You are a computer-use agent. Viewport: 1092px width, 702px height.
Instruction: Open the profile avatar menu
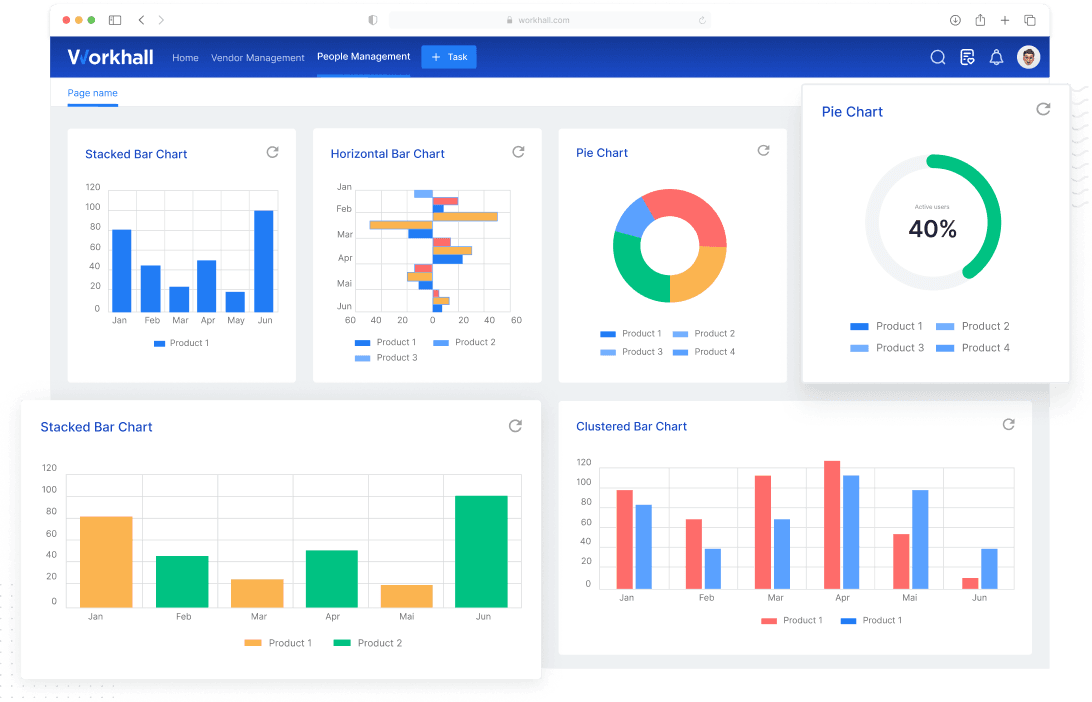[x=1028, y=57]
